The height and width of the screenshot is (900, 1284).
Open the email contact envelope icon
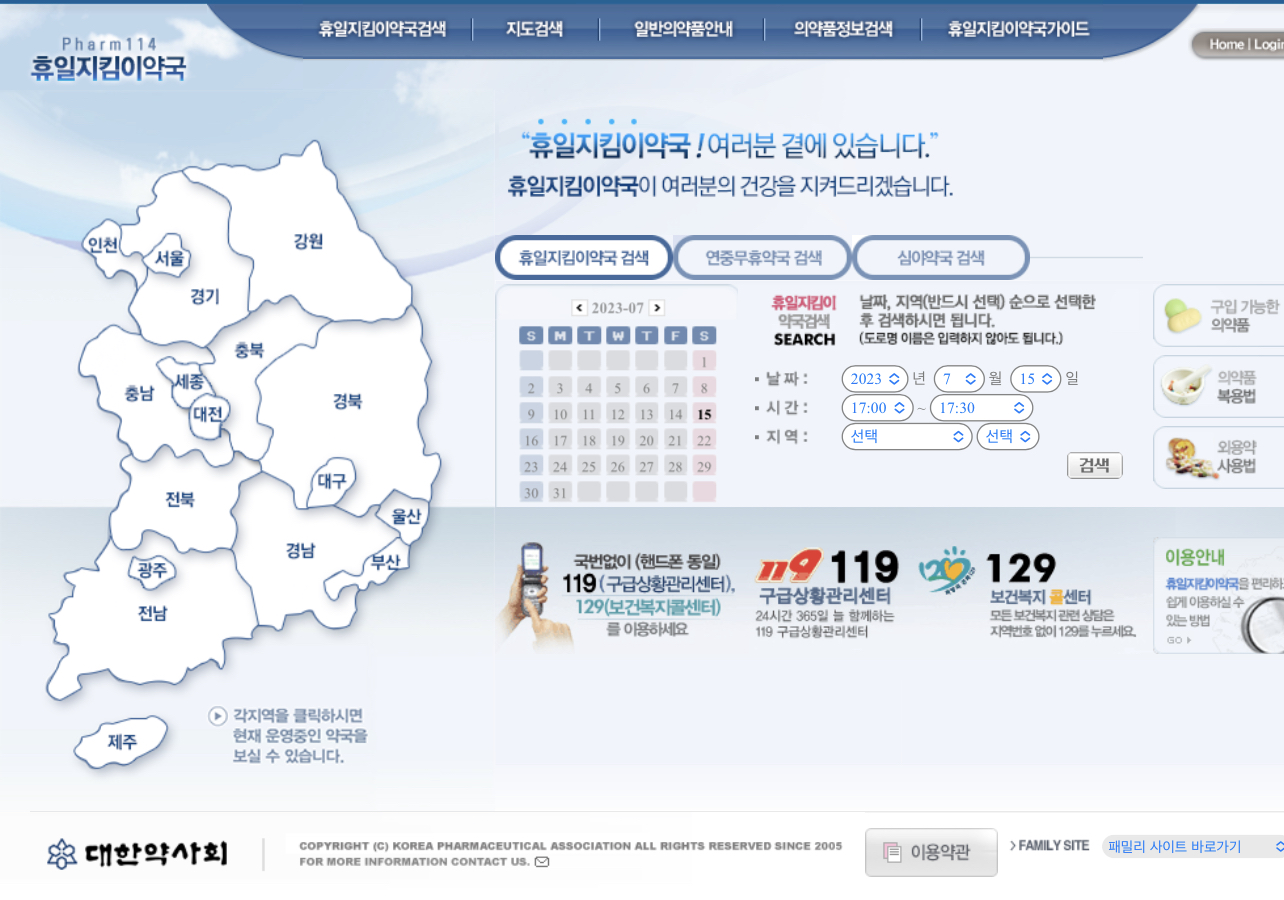(x=542, y=862)
